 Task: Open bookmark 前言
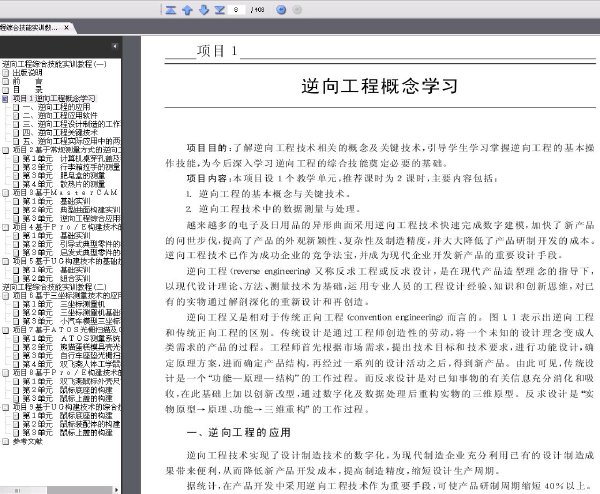(27, 81)
